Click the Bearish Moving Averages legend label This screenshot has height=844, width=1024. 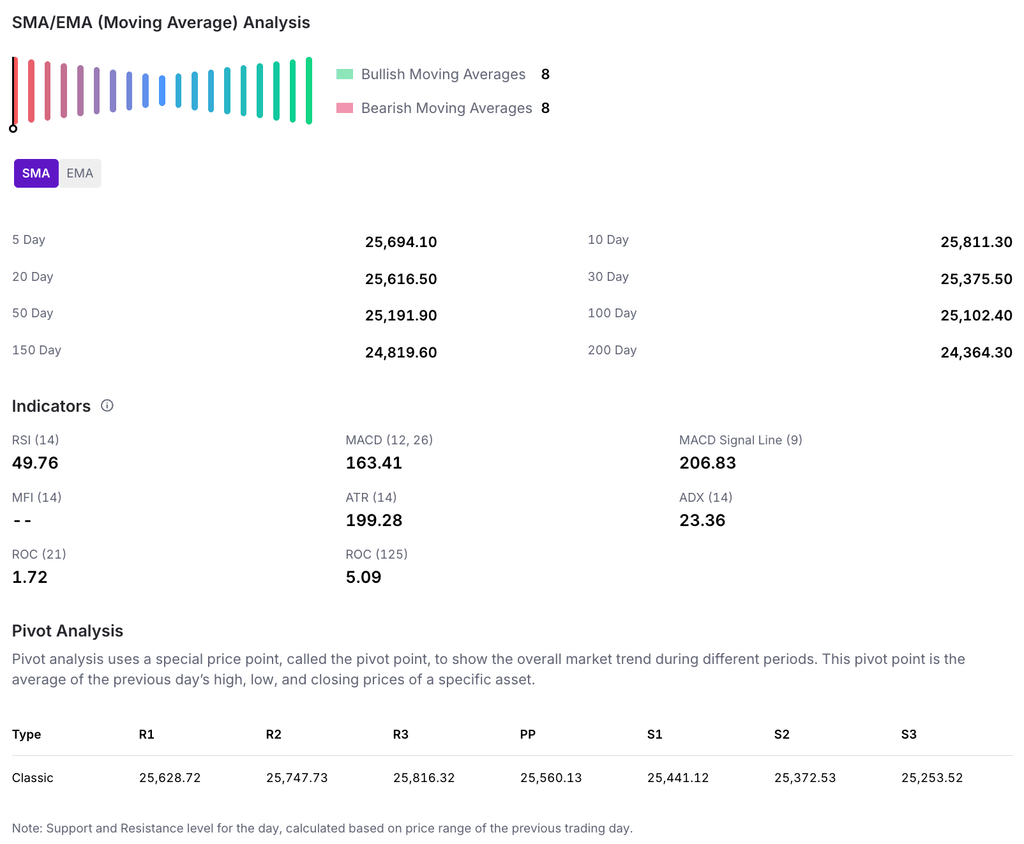(446, 108)
